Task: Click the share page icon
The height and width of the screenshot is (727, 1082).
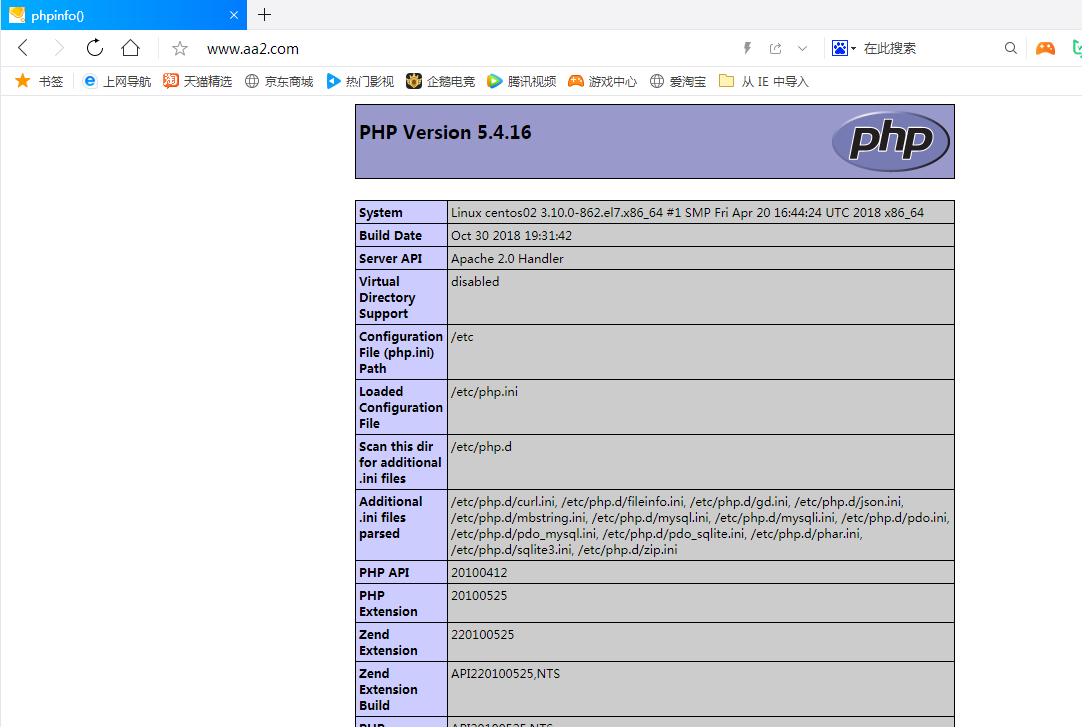Action: click(x=776, y=48)
